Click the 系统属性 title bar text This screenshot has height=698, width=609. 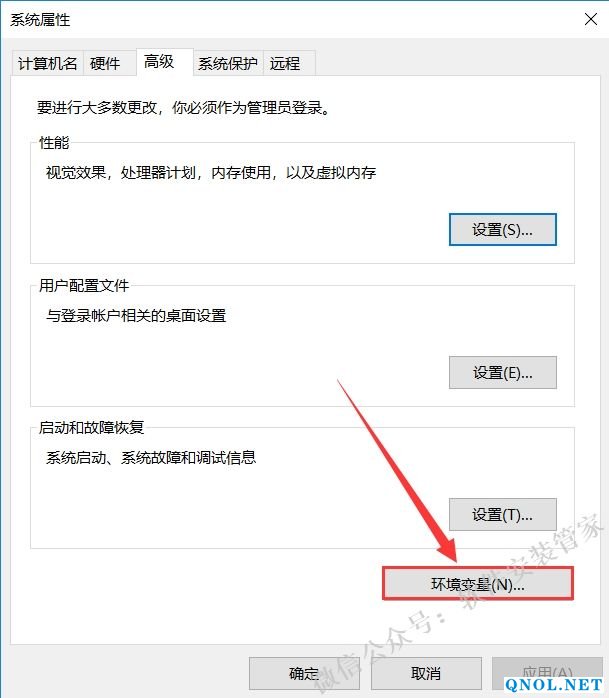40,20
